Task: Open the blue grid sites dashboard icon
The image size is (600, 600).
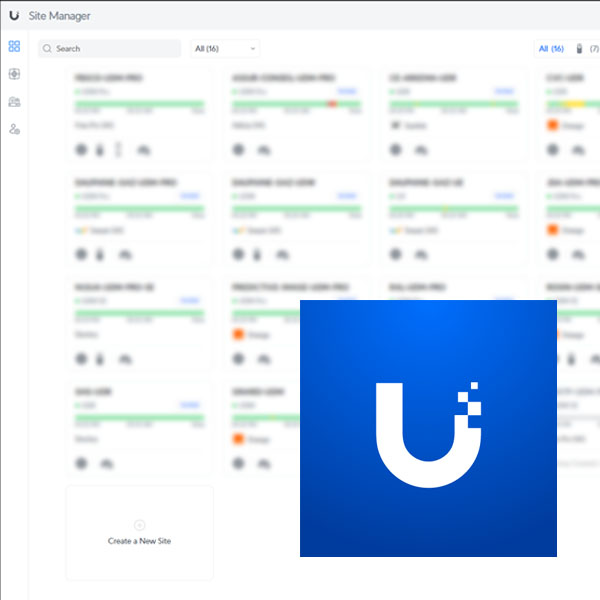Action: tap(14, 46)
